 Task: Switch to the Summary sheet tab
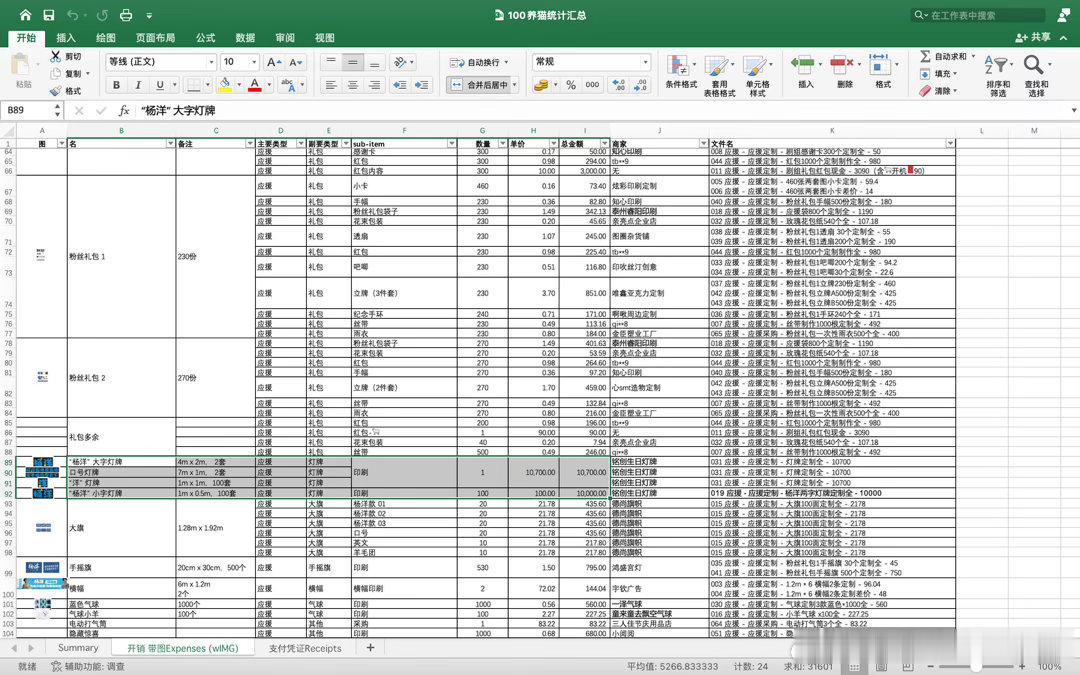pos(78,648)
